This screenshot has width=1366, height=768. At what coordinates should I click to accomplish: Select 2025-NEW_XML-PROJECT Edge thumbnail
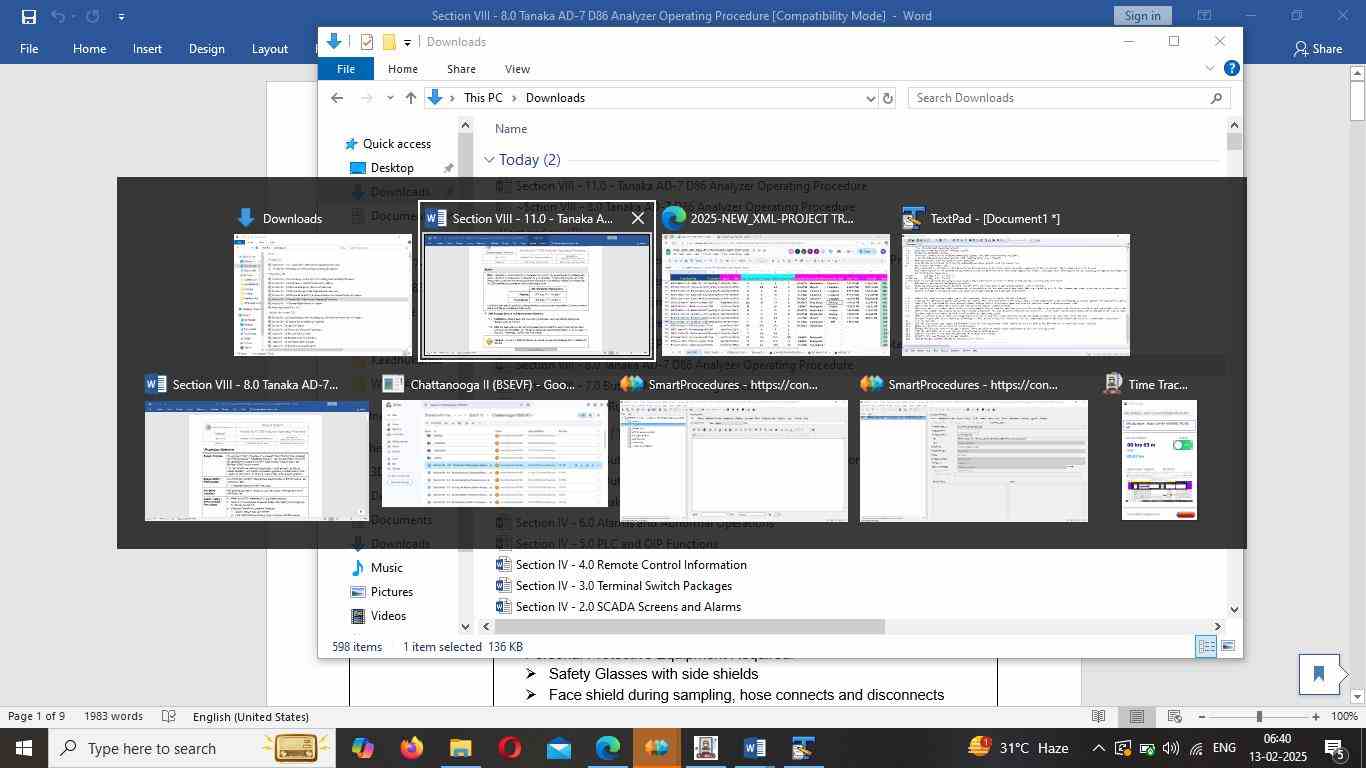coord(776,295)
